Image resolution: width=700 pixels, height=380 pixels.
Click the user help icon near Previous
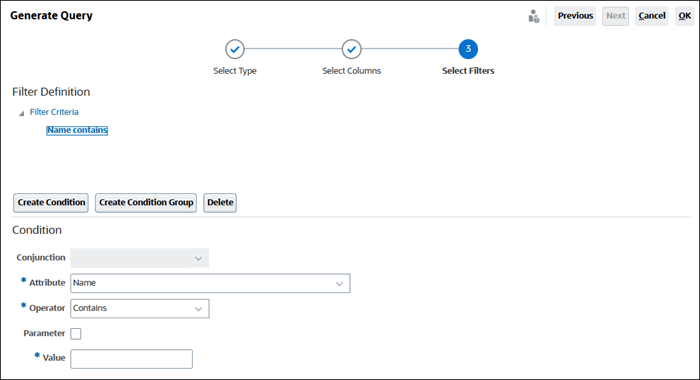point(533,17)
